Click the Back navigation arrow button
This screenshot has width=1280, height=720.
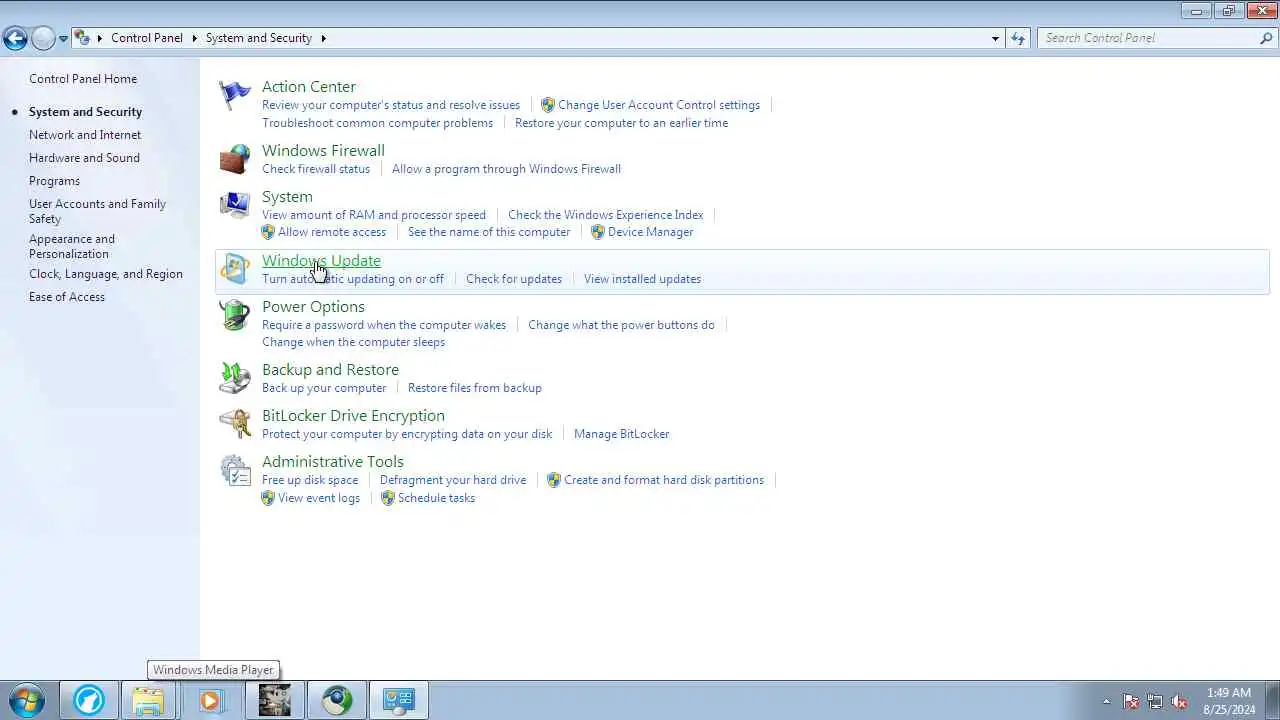(14, 38)
